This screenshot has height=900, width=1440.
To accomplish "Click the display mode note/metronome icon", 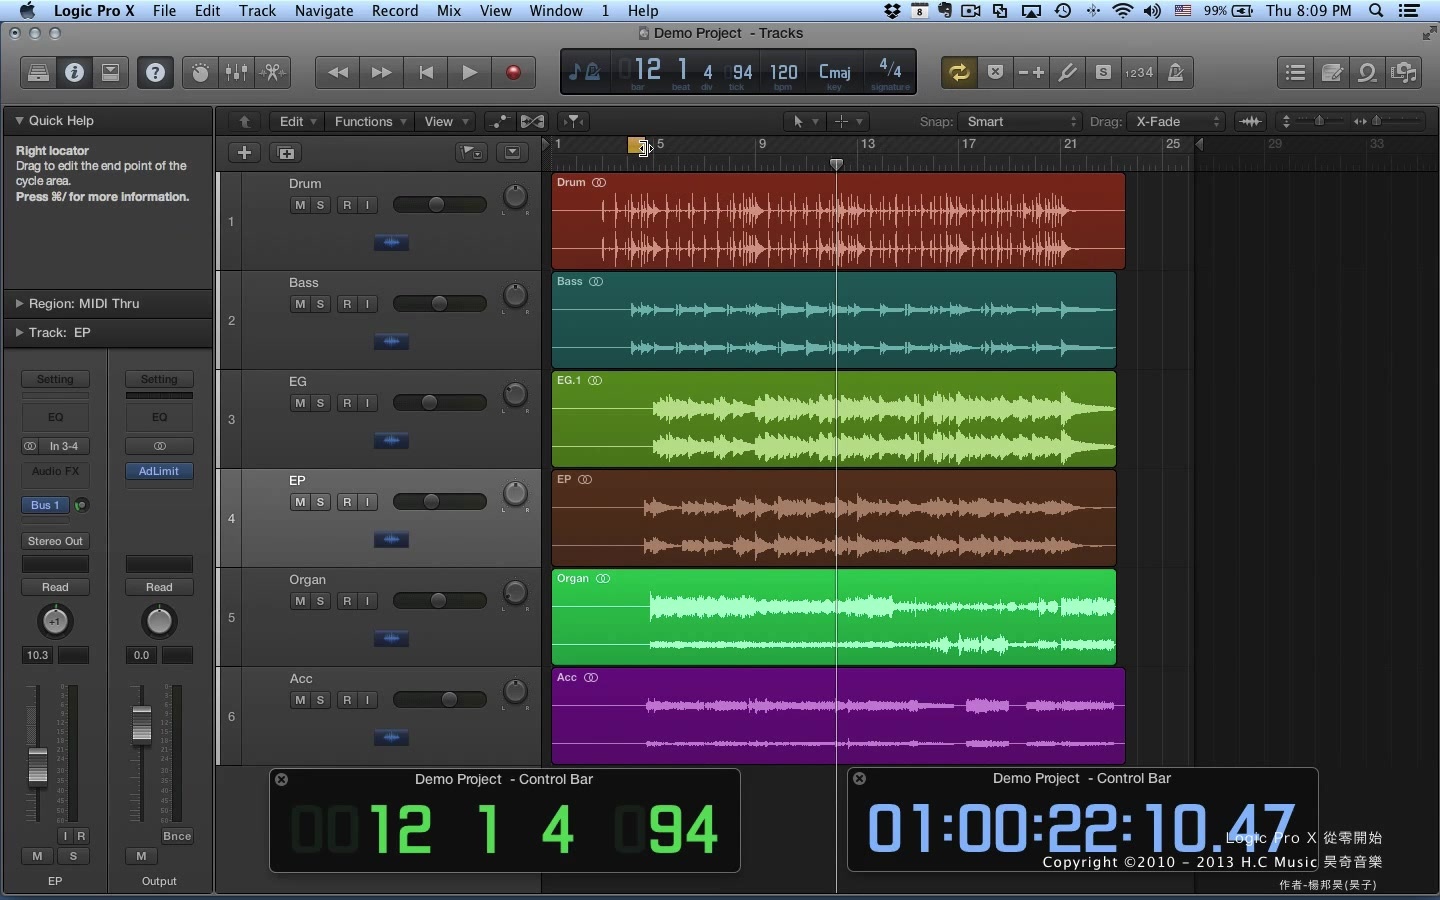I will click(x=584, y=72).
